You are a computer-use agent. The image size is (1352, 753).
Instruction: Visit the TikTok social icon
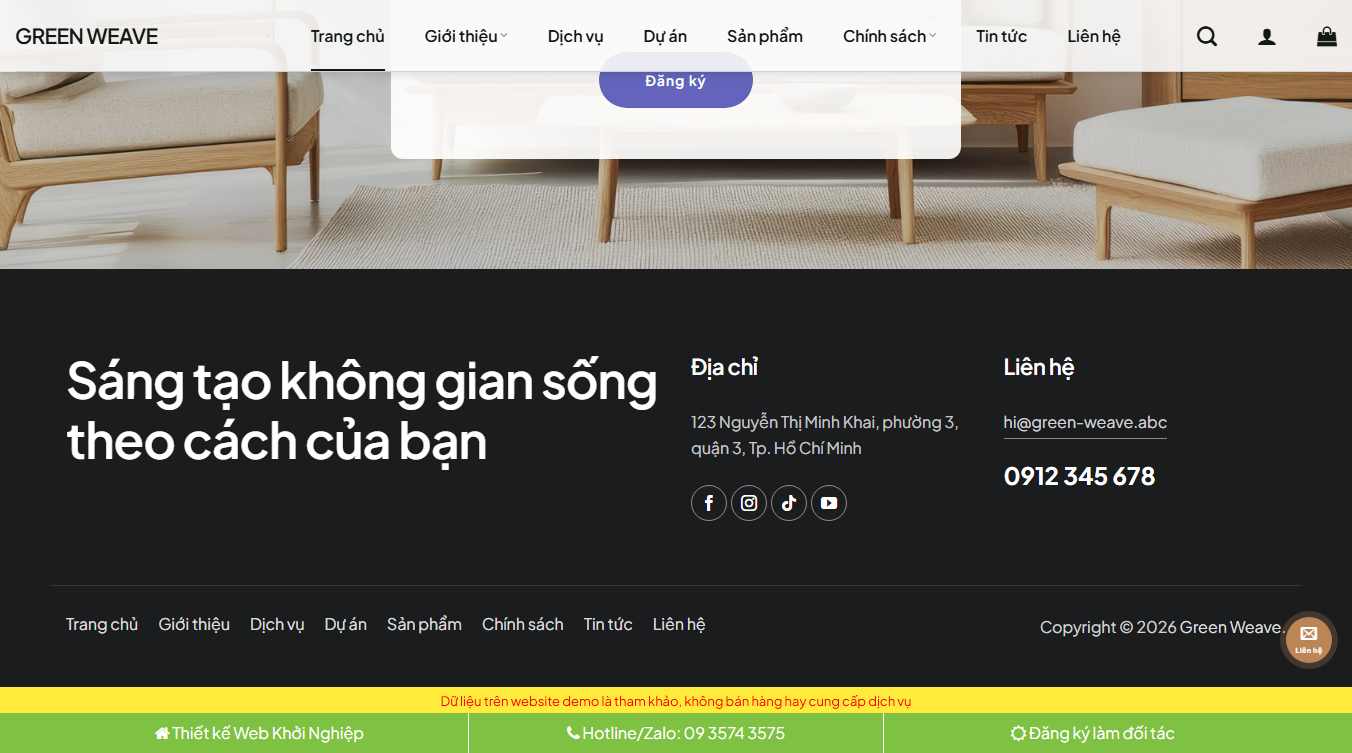(x=789, y=503)
